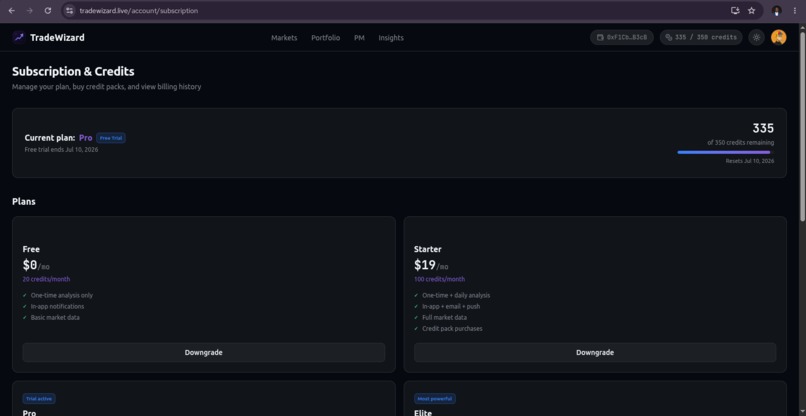The width and height of the screenshot is (806, 416).
Task: Click 'Credit pack purchases' feature
Action: (x=452, y=329)
